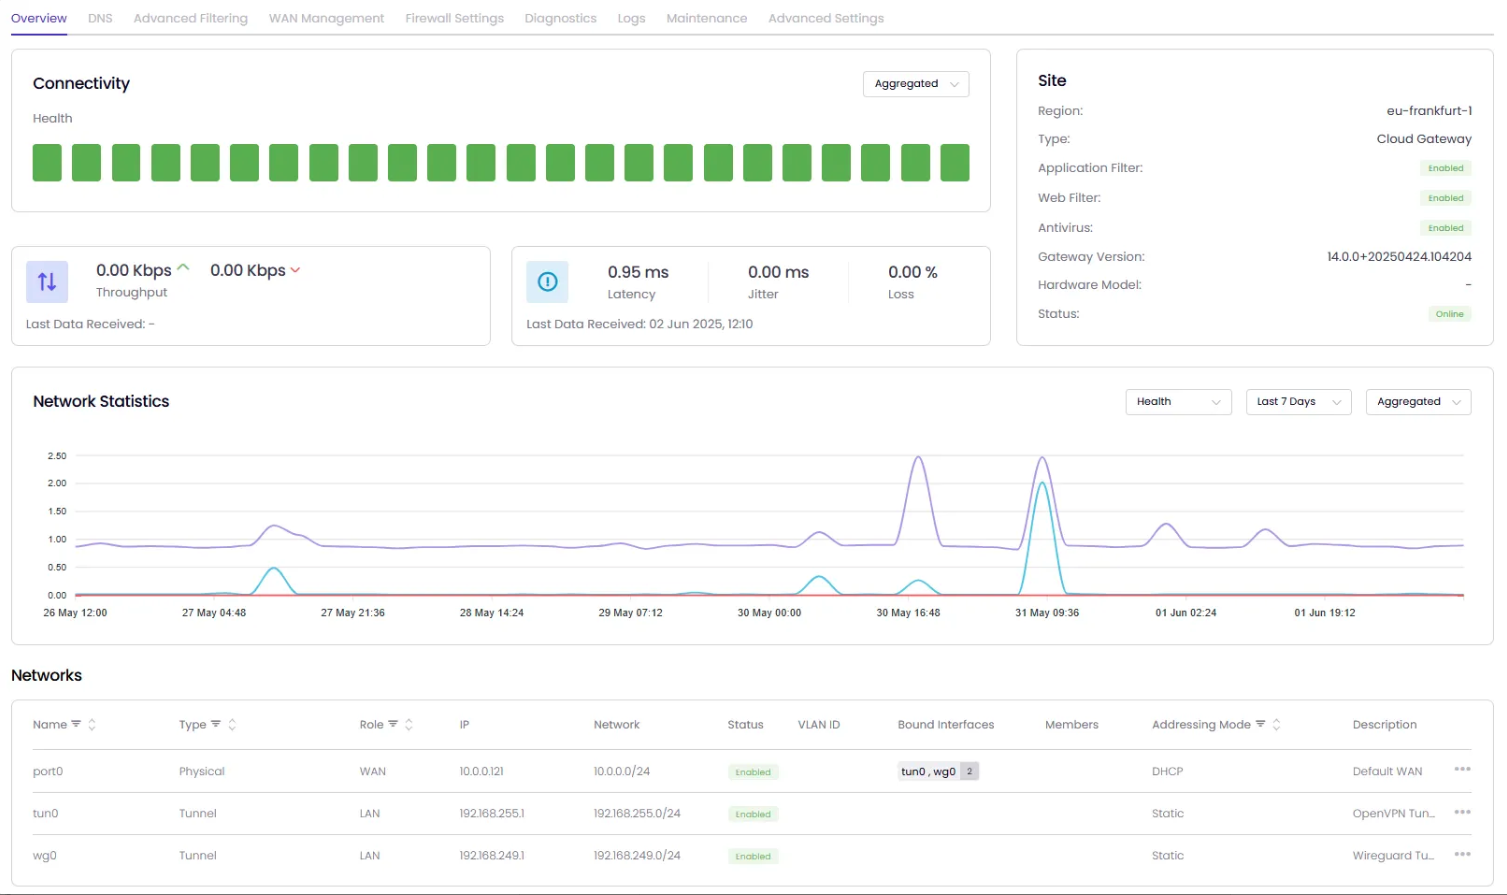
Task: Switch to the DNS tab
Action: tap(100, 18)
